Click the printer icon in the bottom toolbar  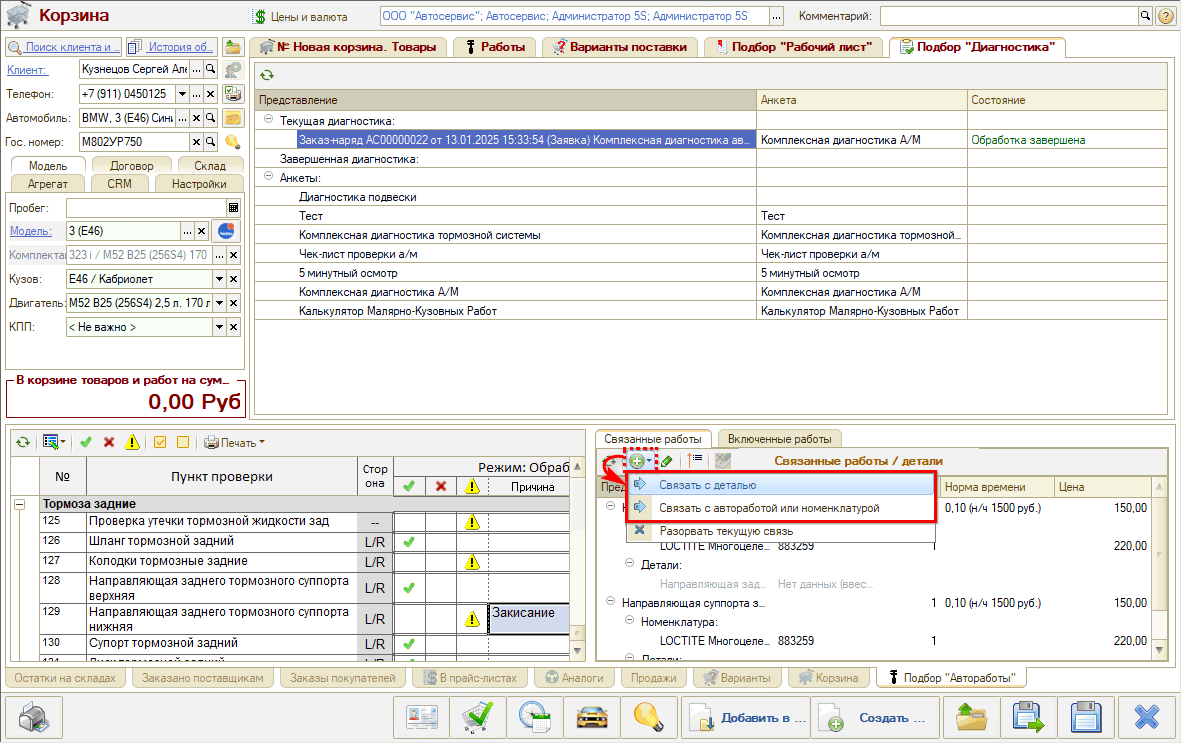(x=35, y=718)
